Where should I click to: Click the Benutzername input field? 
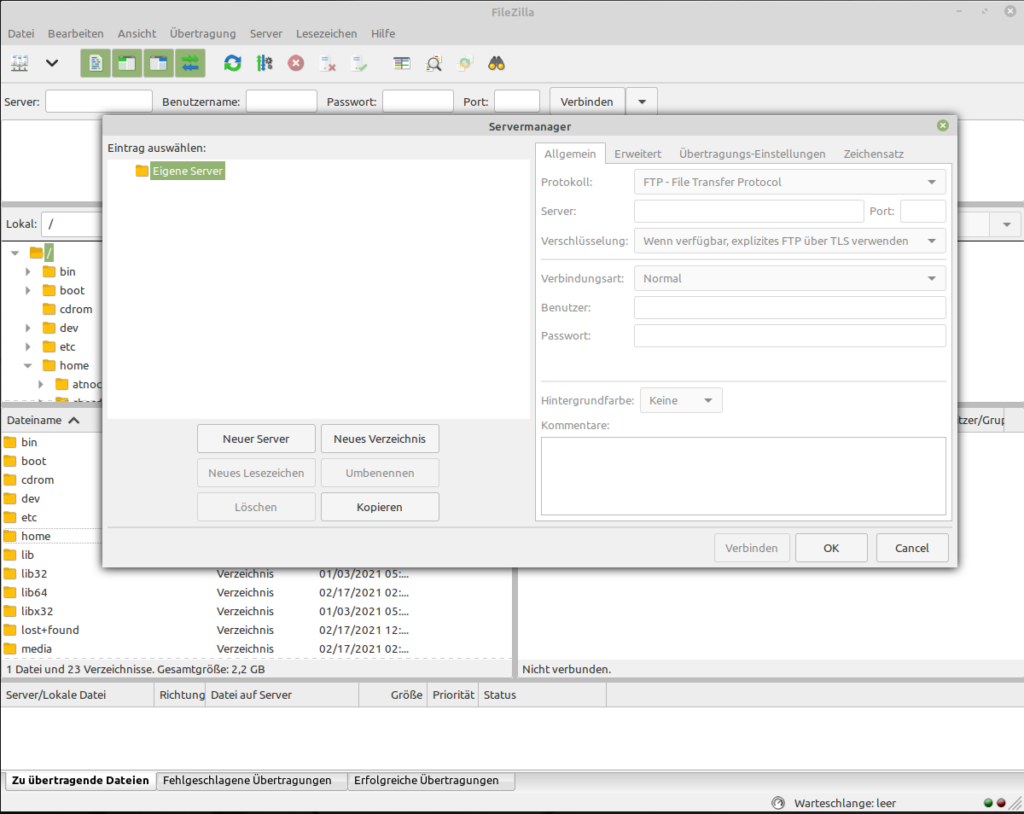[x=281, y=101]
